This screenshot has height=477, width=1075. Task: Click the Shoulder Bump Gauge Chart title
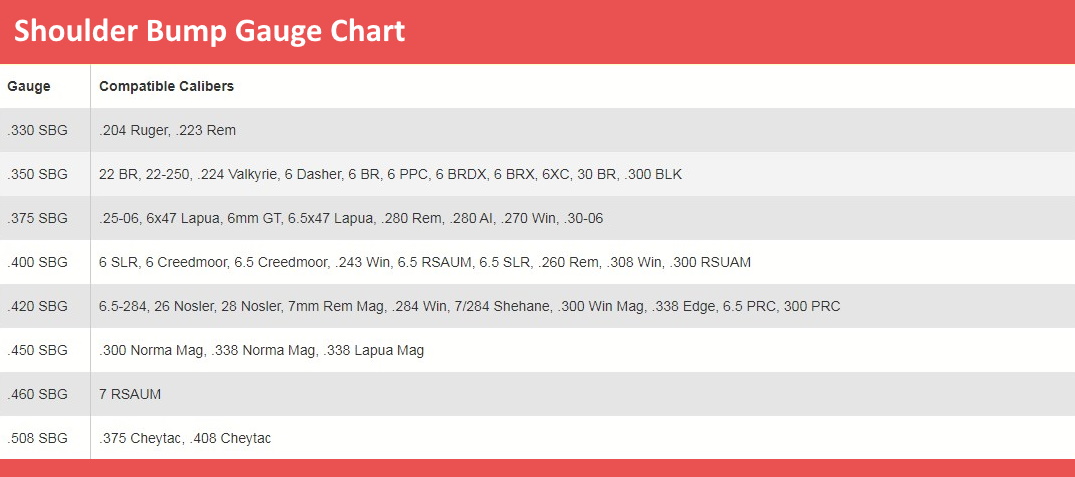click(209, 32)
